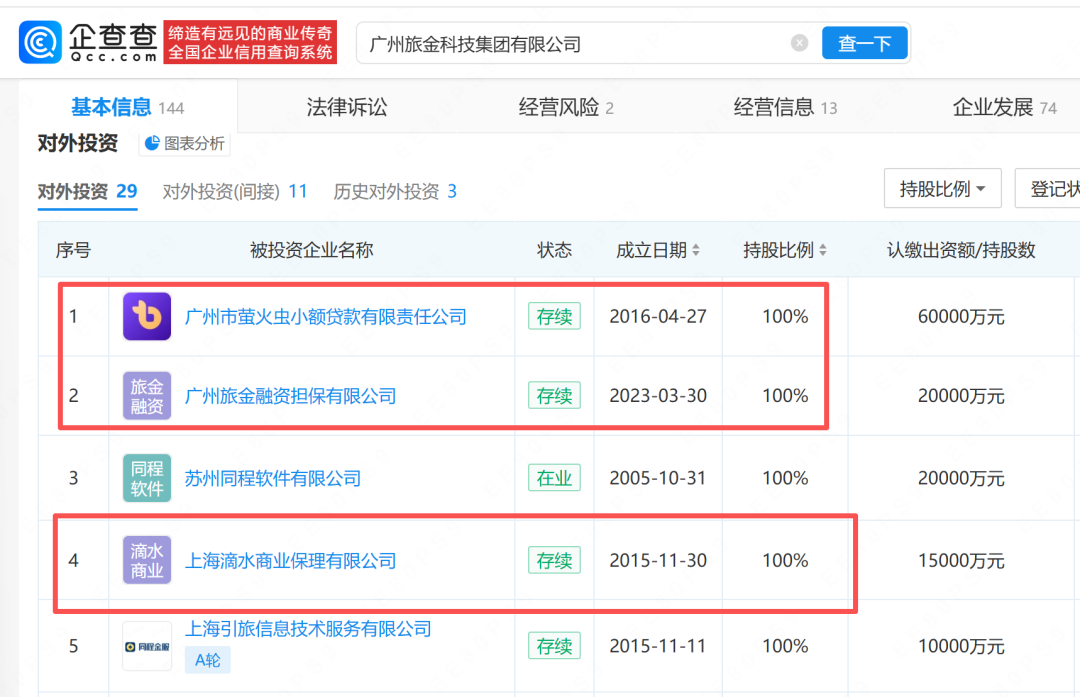Open the 经营信息 tab
This screenshot has height=697, width=1080.
pyautogui.click(x=785, y=107)
